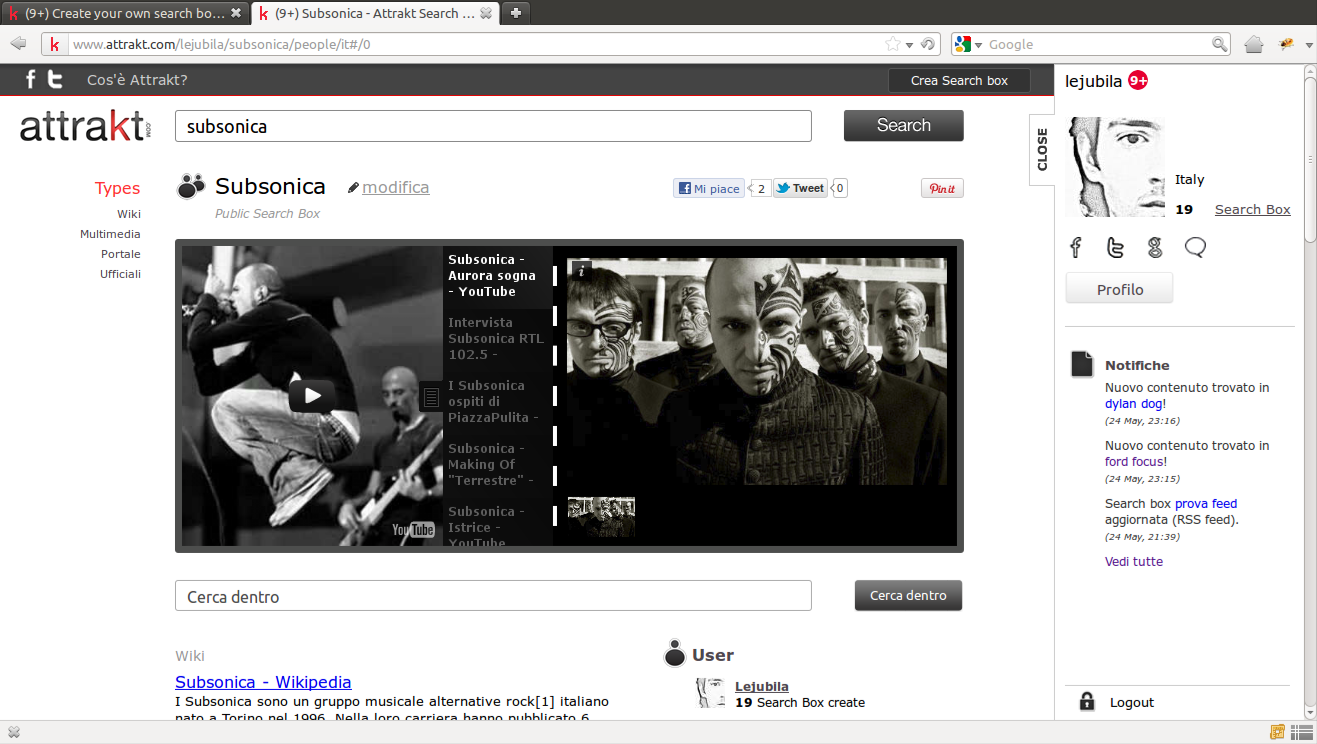The width and height of the screenshot is (1317, 744).
Task: Select Subsonica - Aurora sogna video item
Action: 497,276
